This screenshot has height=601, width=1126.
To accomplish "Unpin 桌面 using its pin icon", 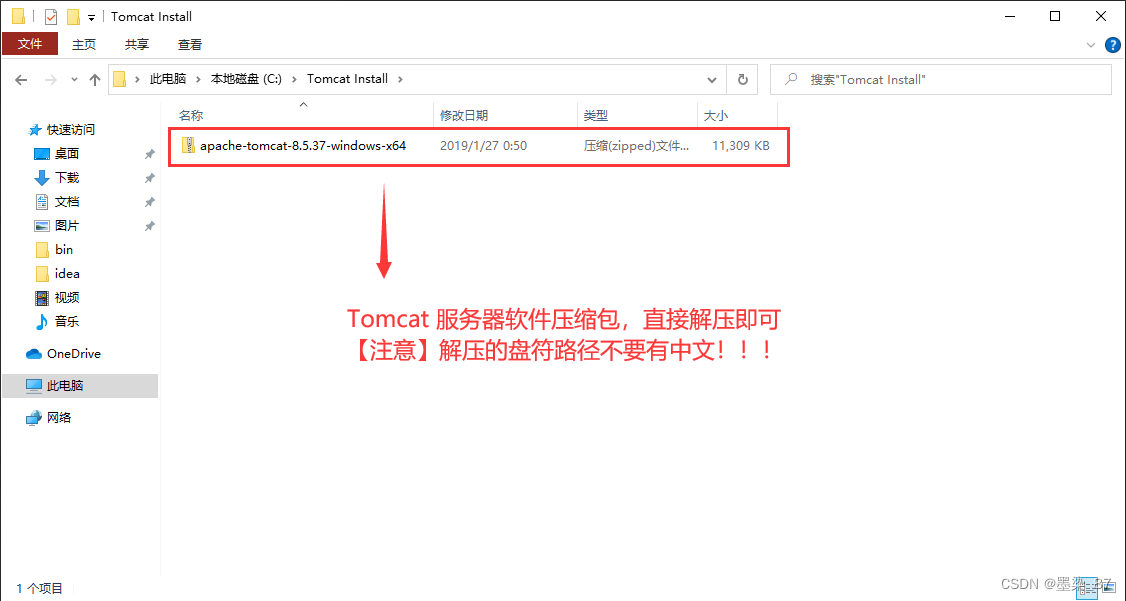I will point(149,154).
